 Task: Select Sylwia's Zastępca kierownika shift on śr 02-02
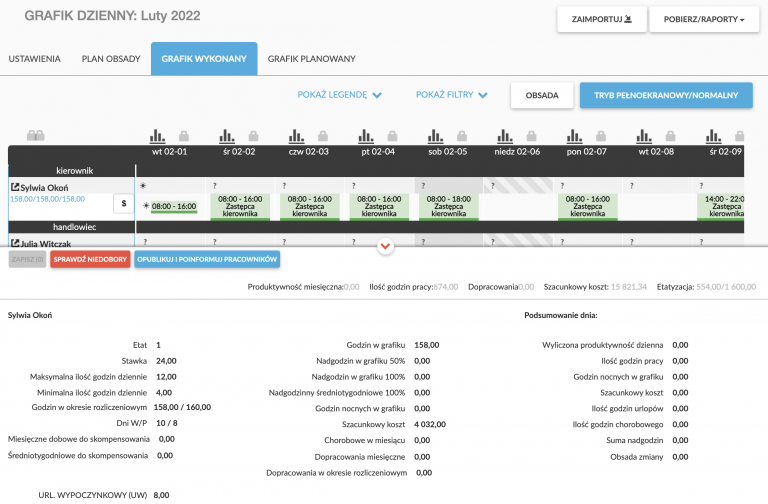[x=240, y=207]
